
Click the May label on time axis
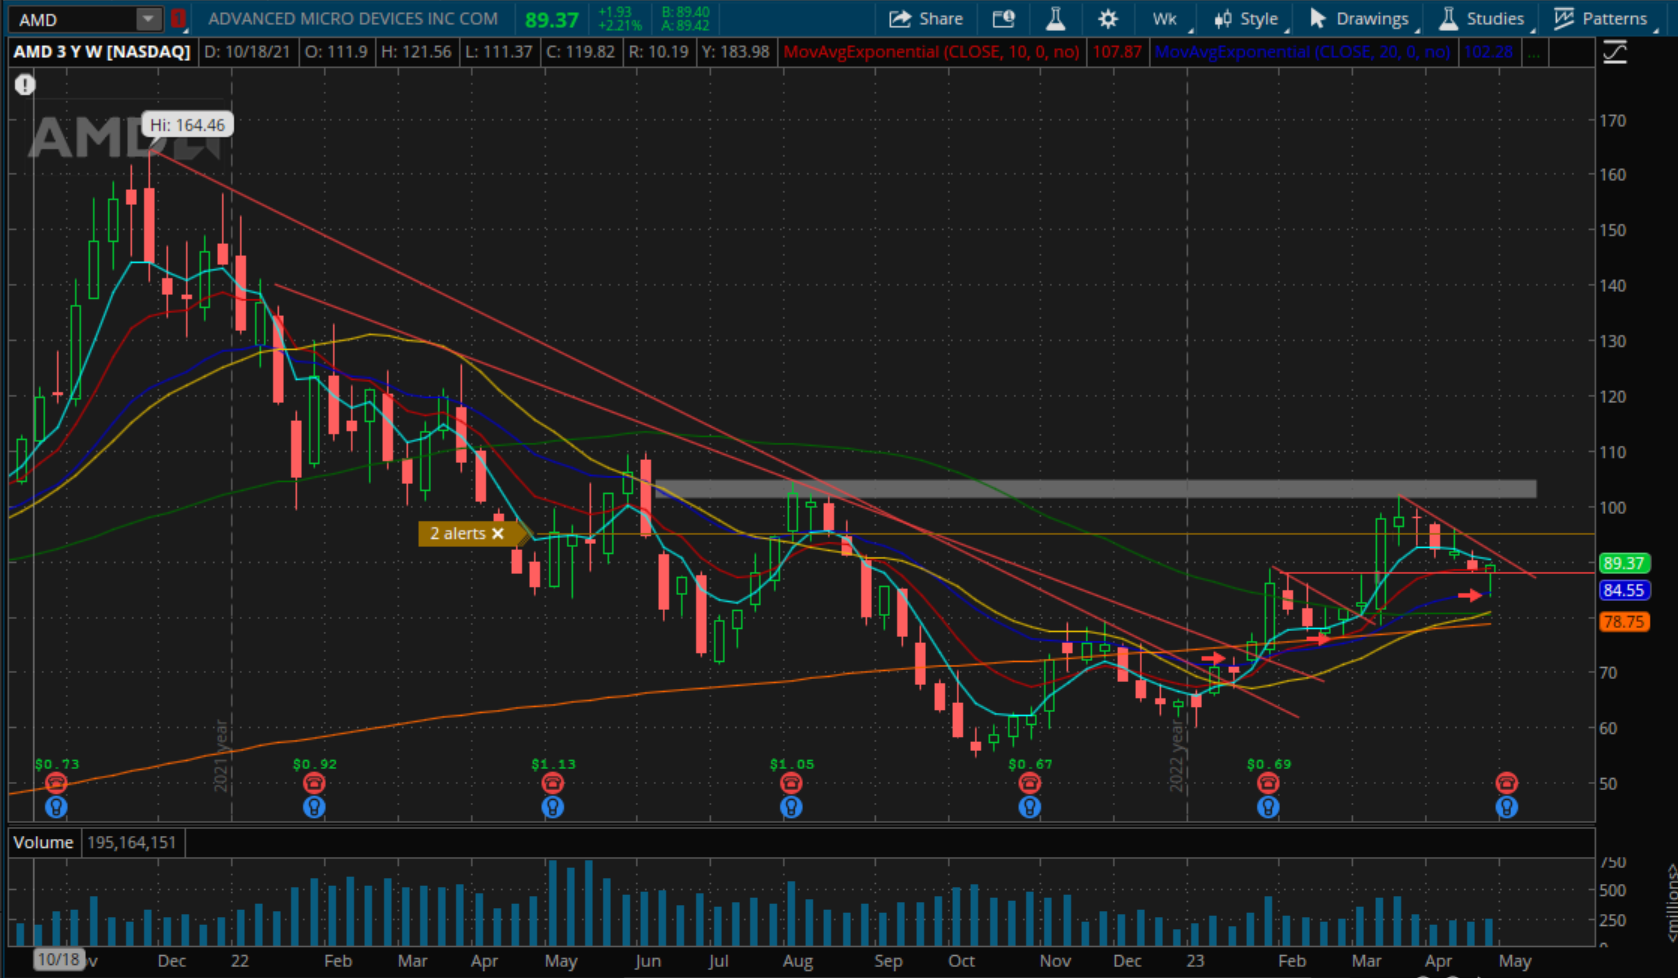click(x=1515, y=961)
